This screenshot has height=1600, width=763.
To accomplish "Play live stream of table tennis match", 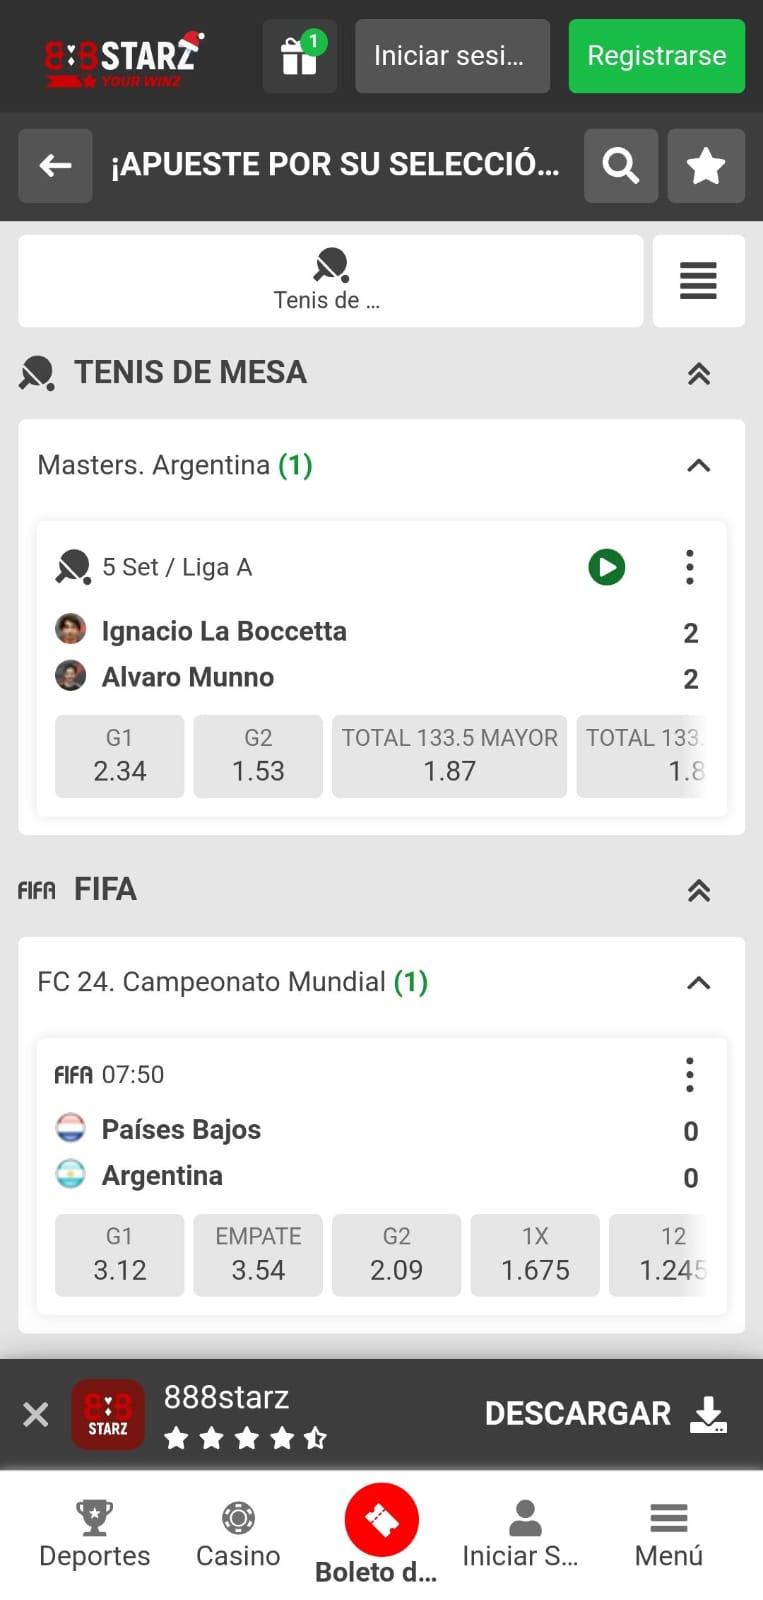I will 606,567.
